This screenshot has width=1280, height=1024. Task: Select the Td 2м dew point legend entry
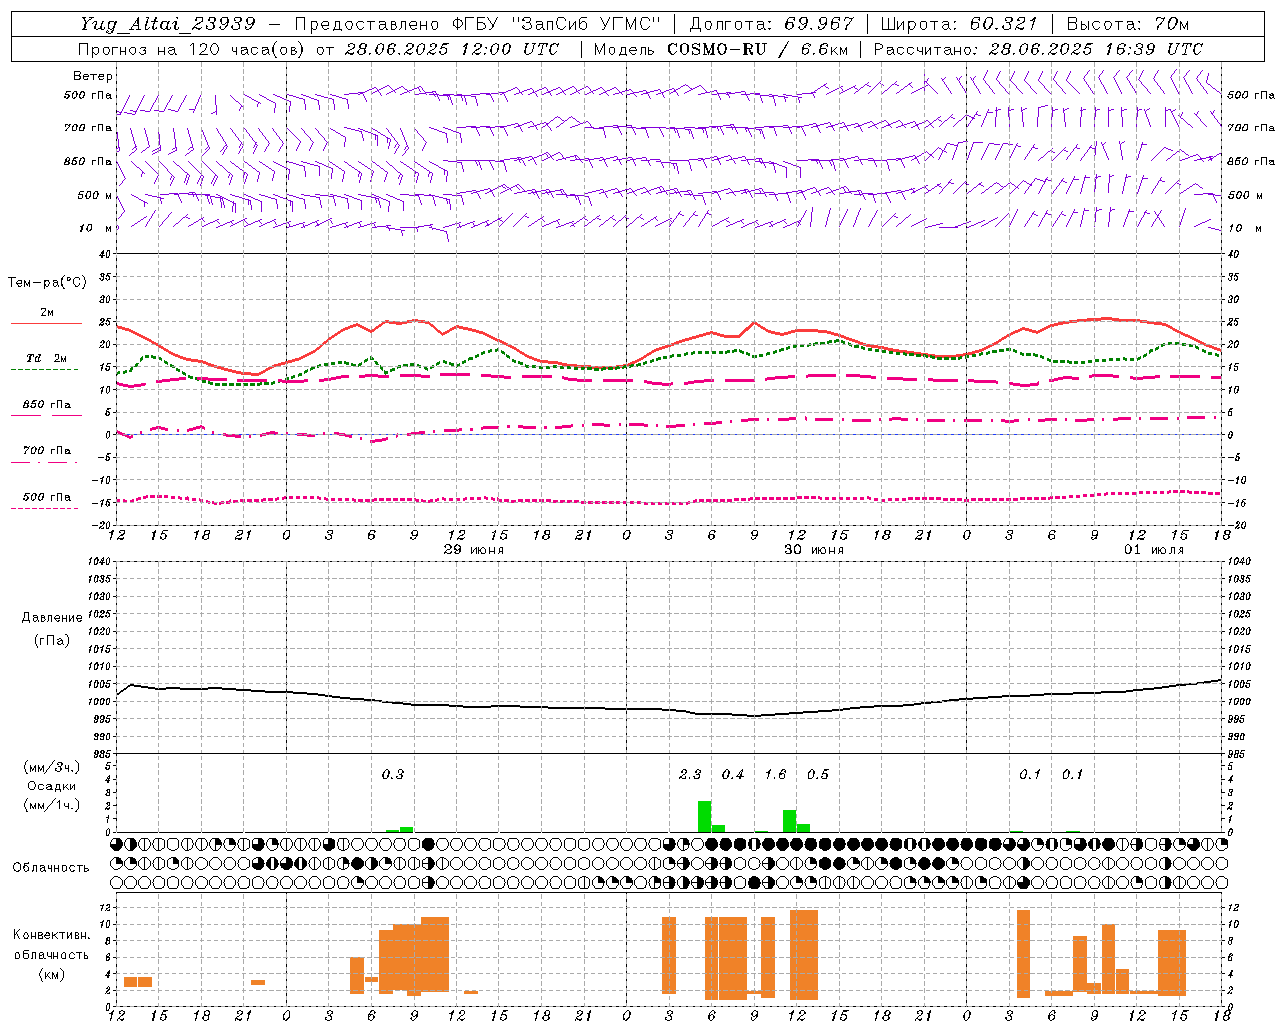(x=47, y=358)
